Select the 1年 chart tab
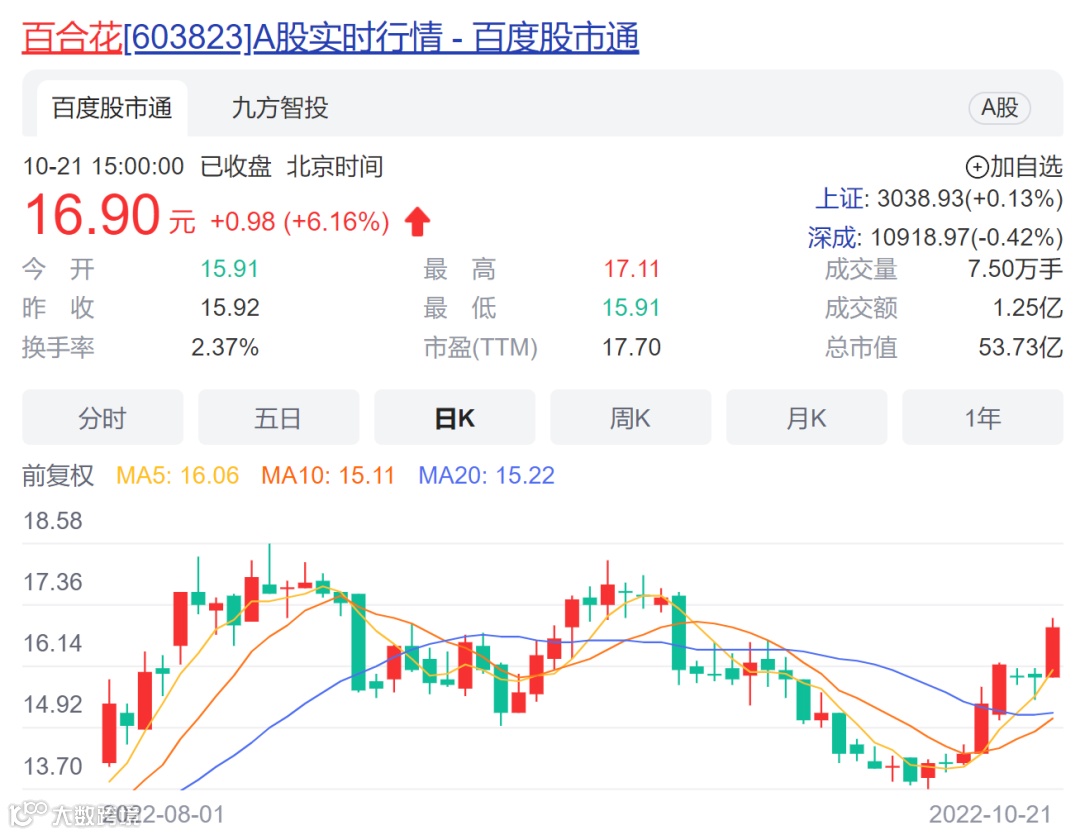Image resolution: width=1080 pixels, height=835 pixels. 982,418
